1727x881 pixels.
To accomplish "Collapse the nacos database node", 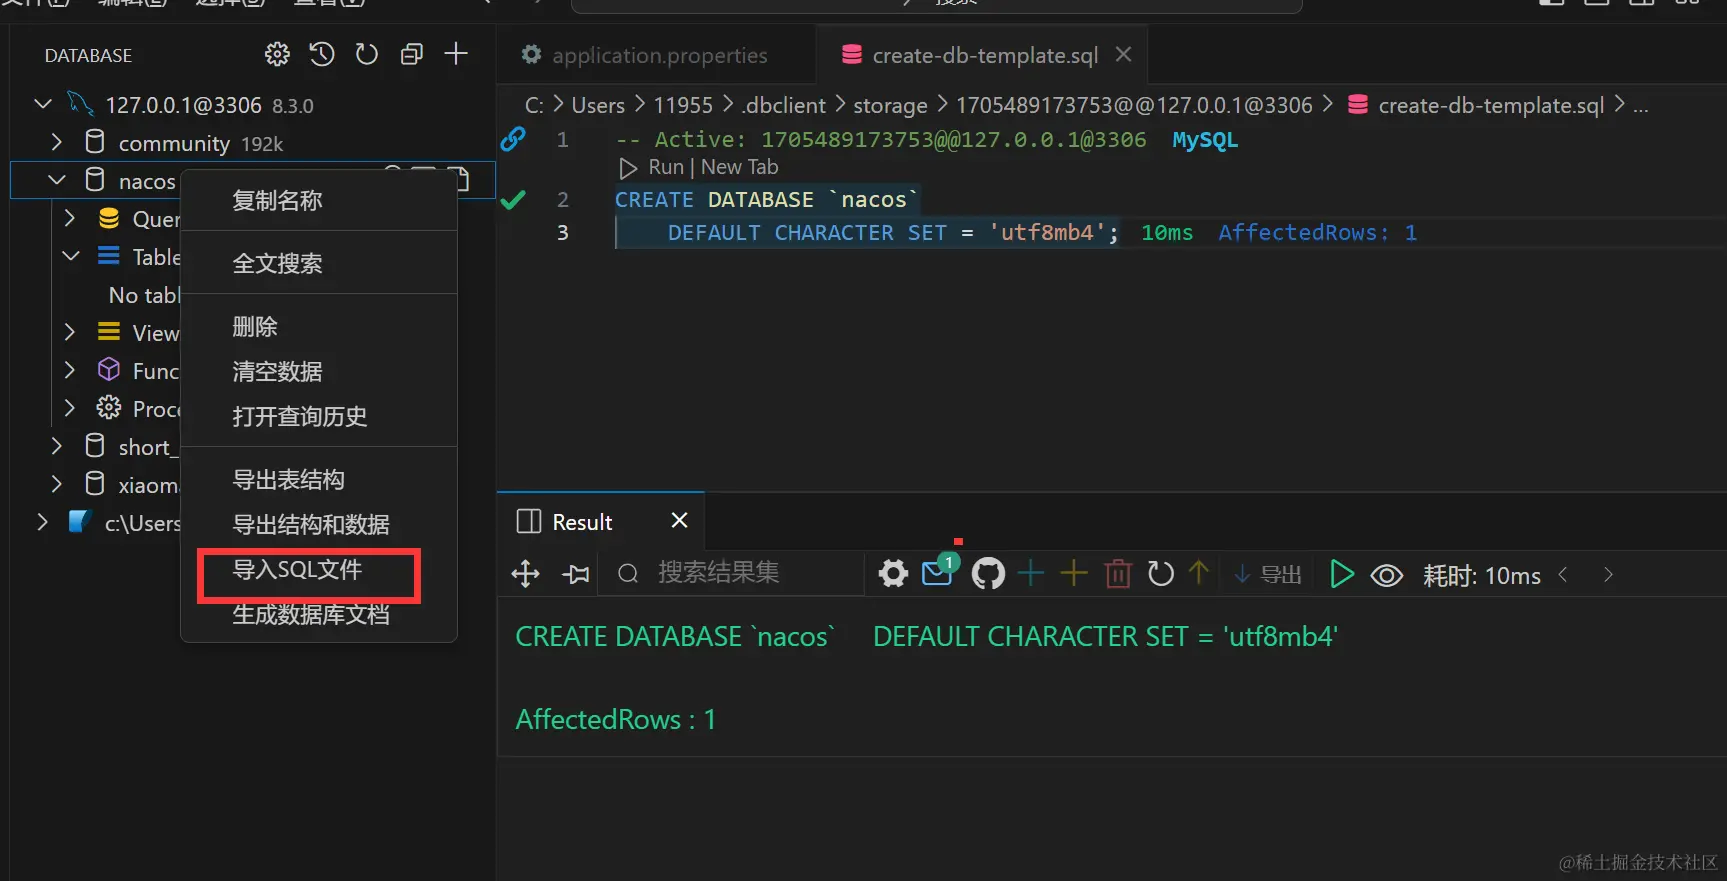I will (57, 180).
